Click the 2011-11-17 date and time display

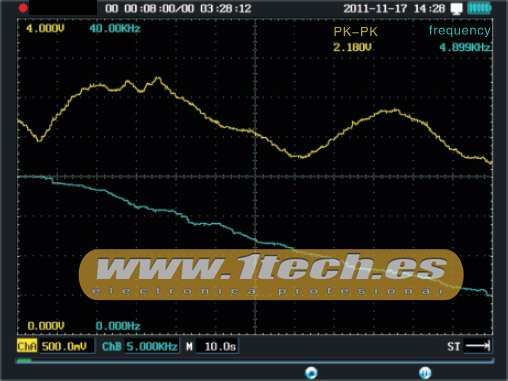point(394,8)
